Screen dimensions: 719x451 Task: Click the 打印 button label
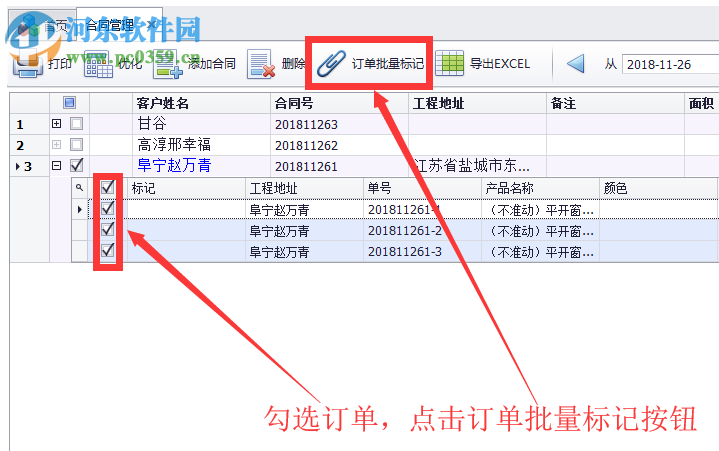tap(60, 64)
